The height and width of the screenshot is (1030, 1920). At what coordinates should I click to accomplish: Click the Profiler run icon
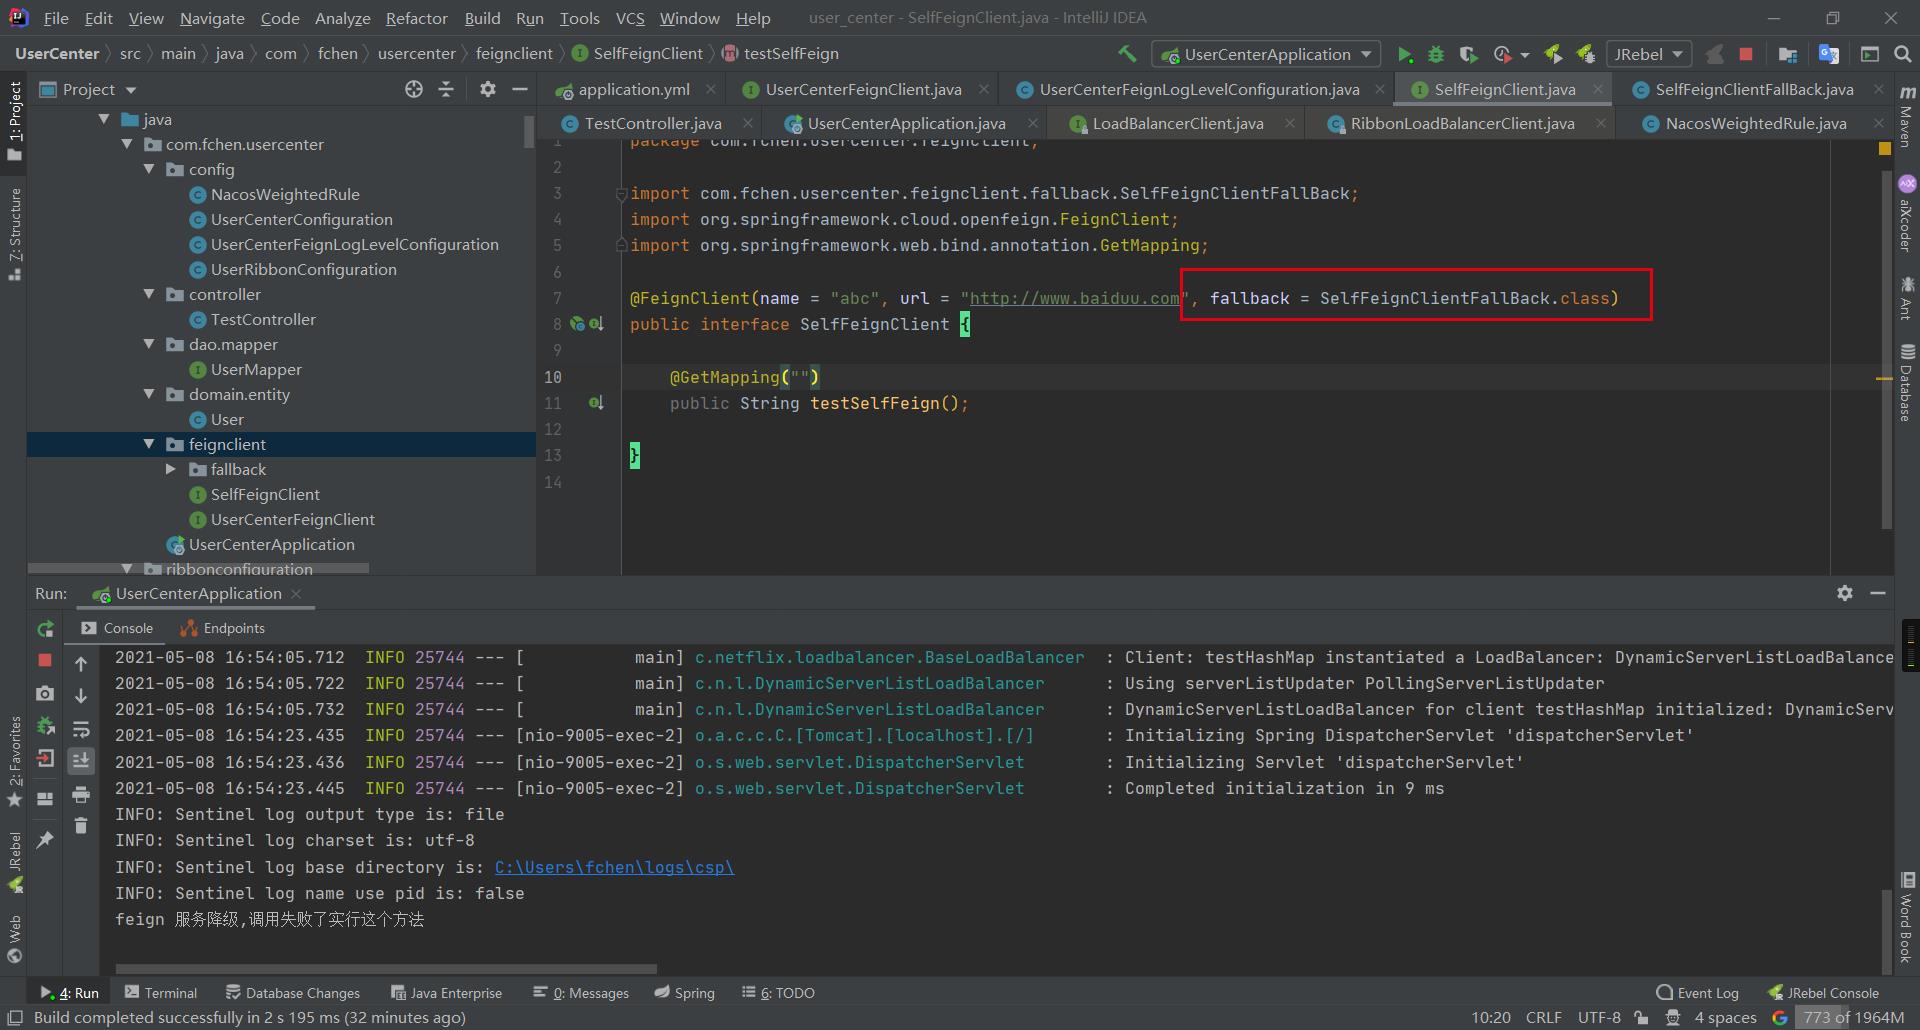pyautogui.click(x=1502, y=54)
